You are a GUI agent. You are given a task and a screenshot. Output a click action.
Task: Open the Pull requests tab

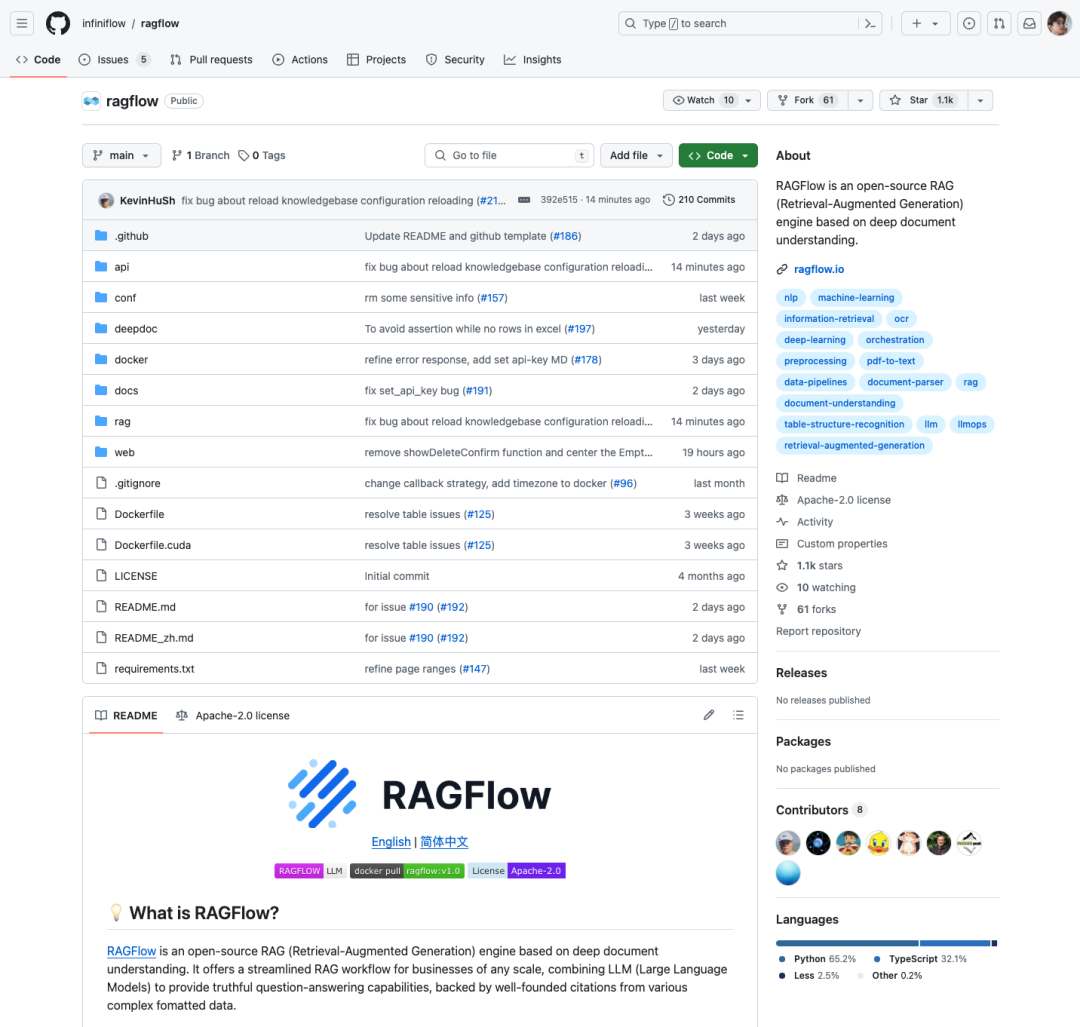point(211,60)
